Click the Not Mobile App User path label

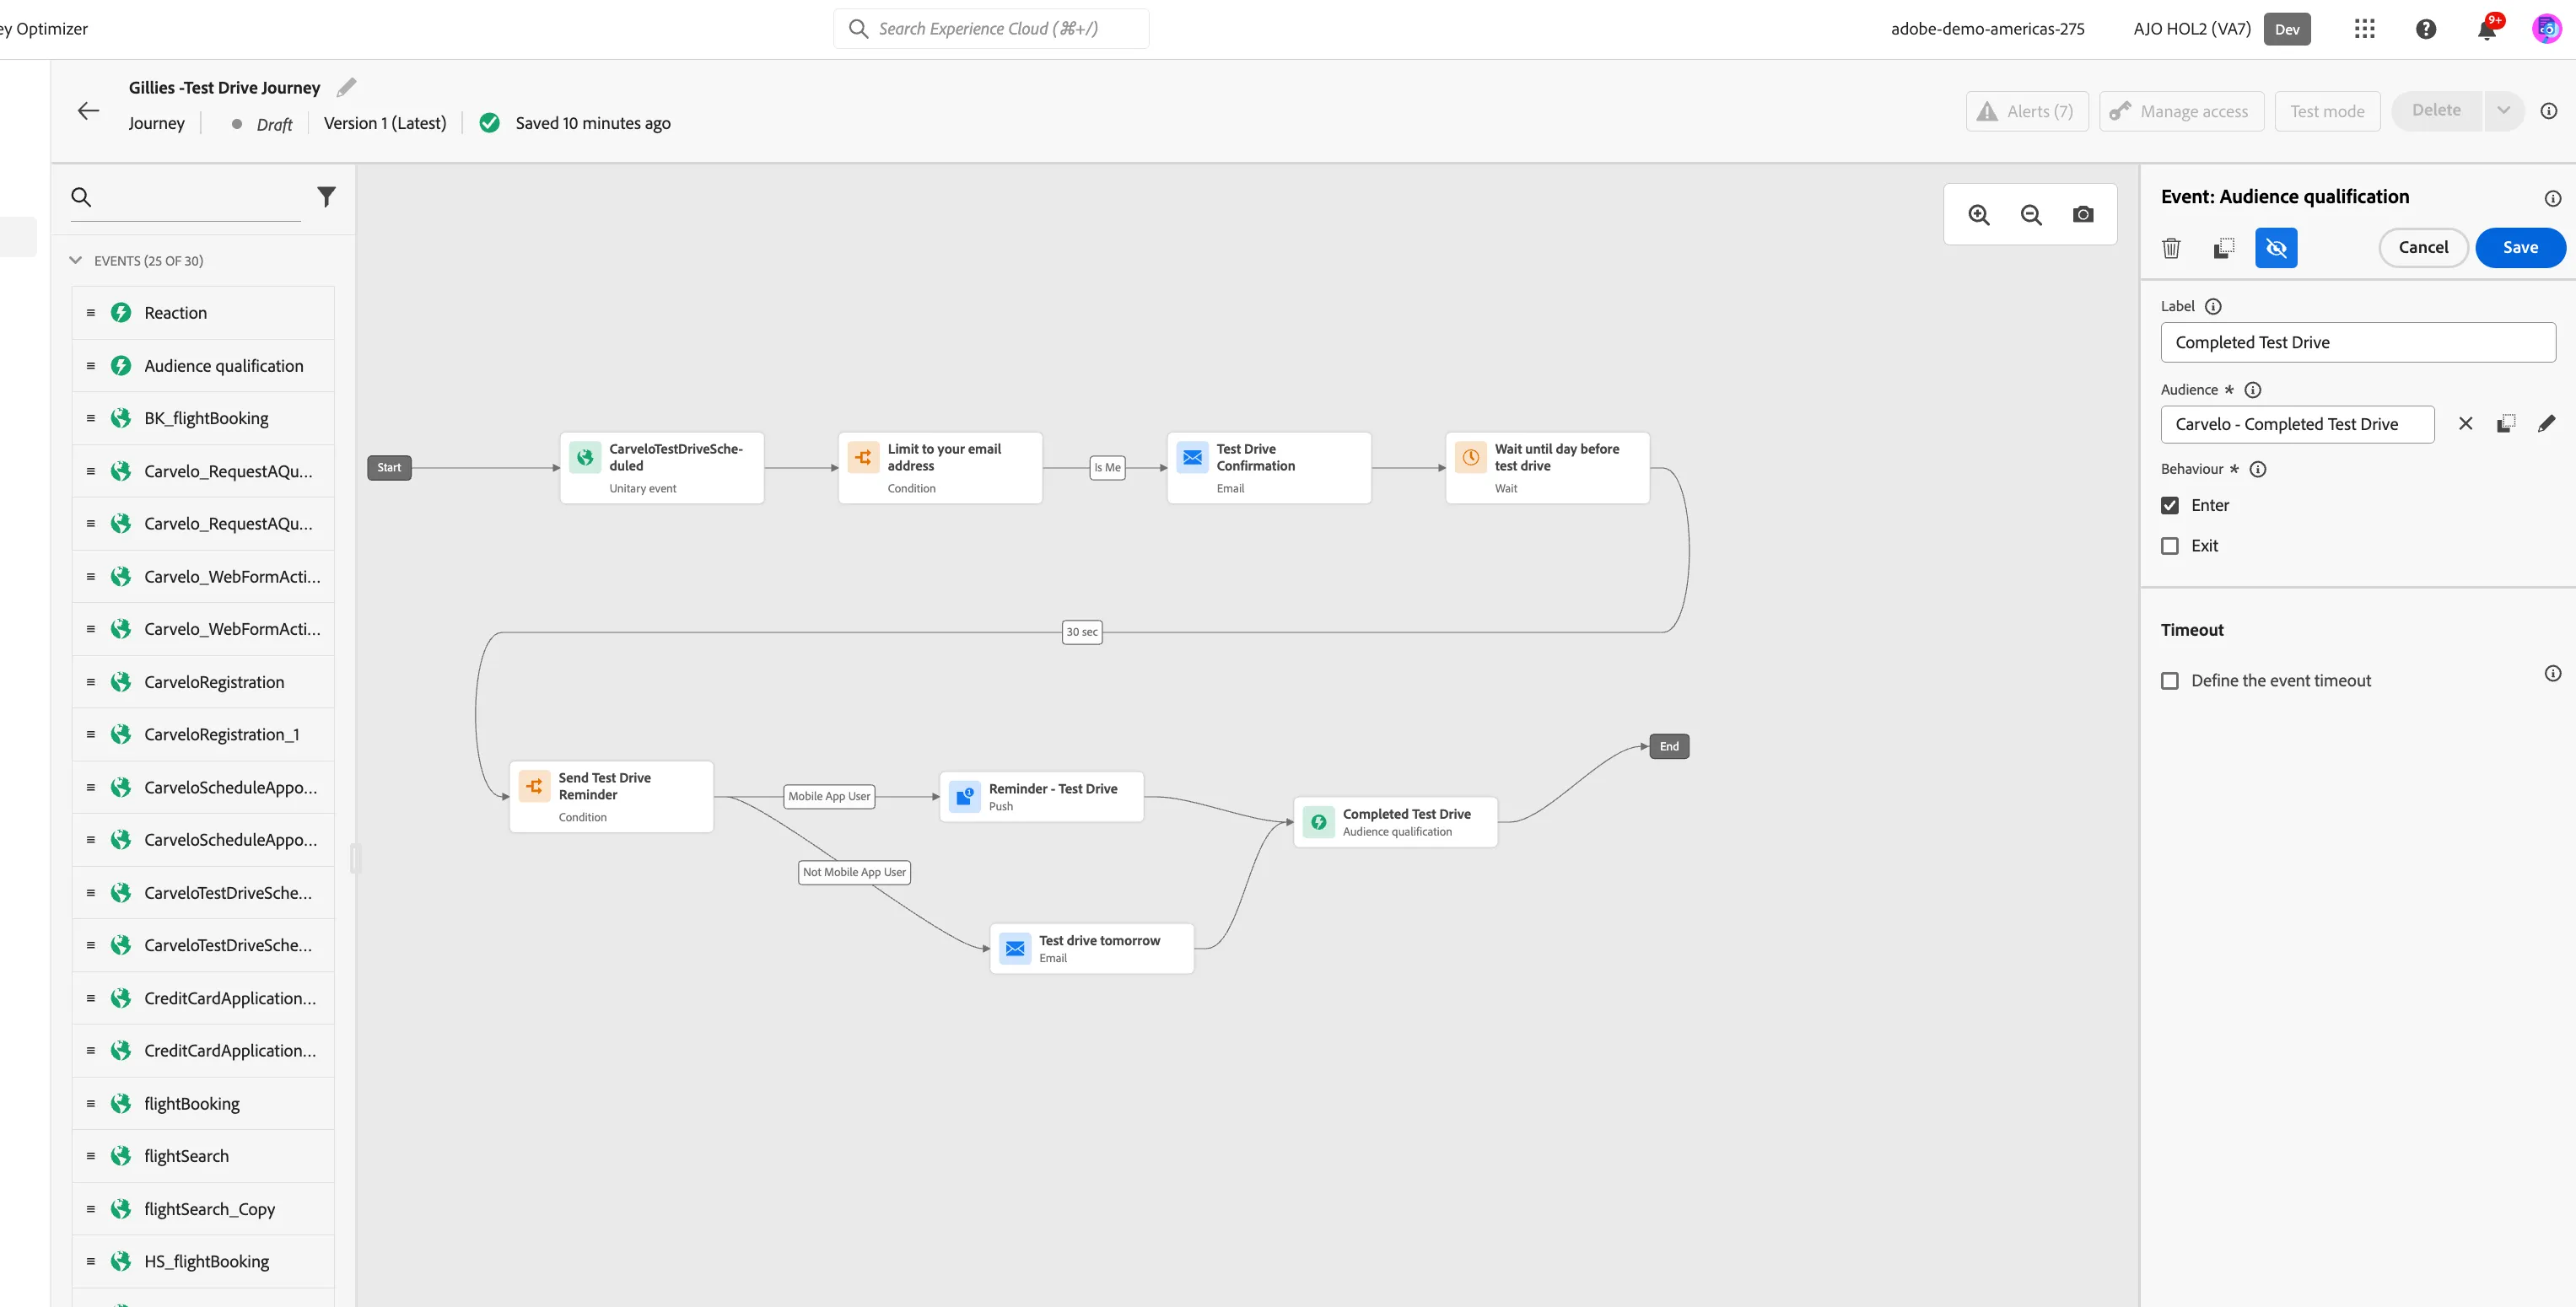click(x=854, y=872)
